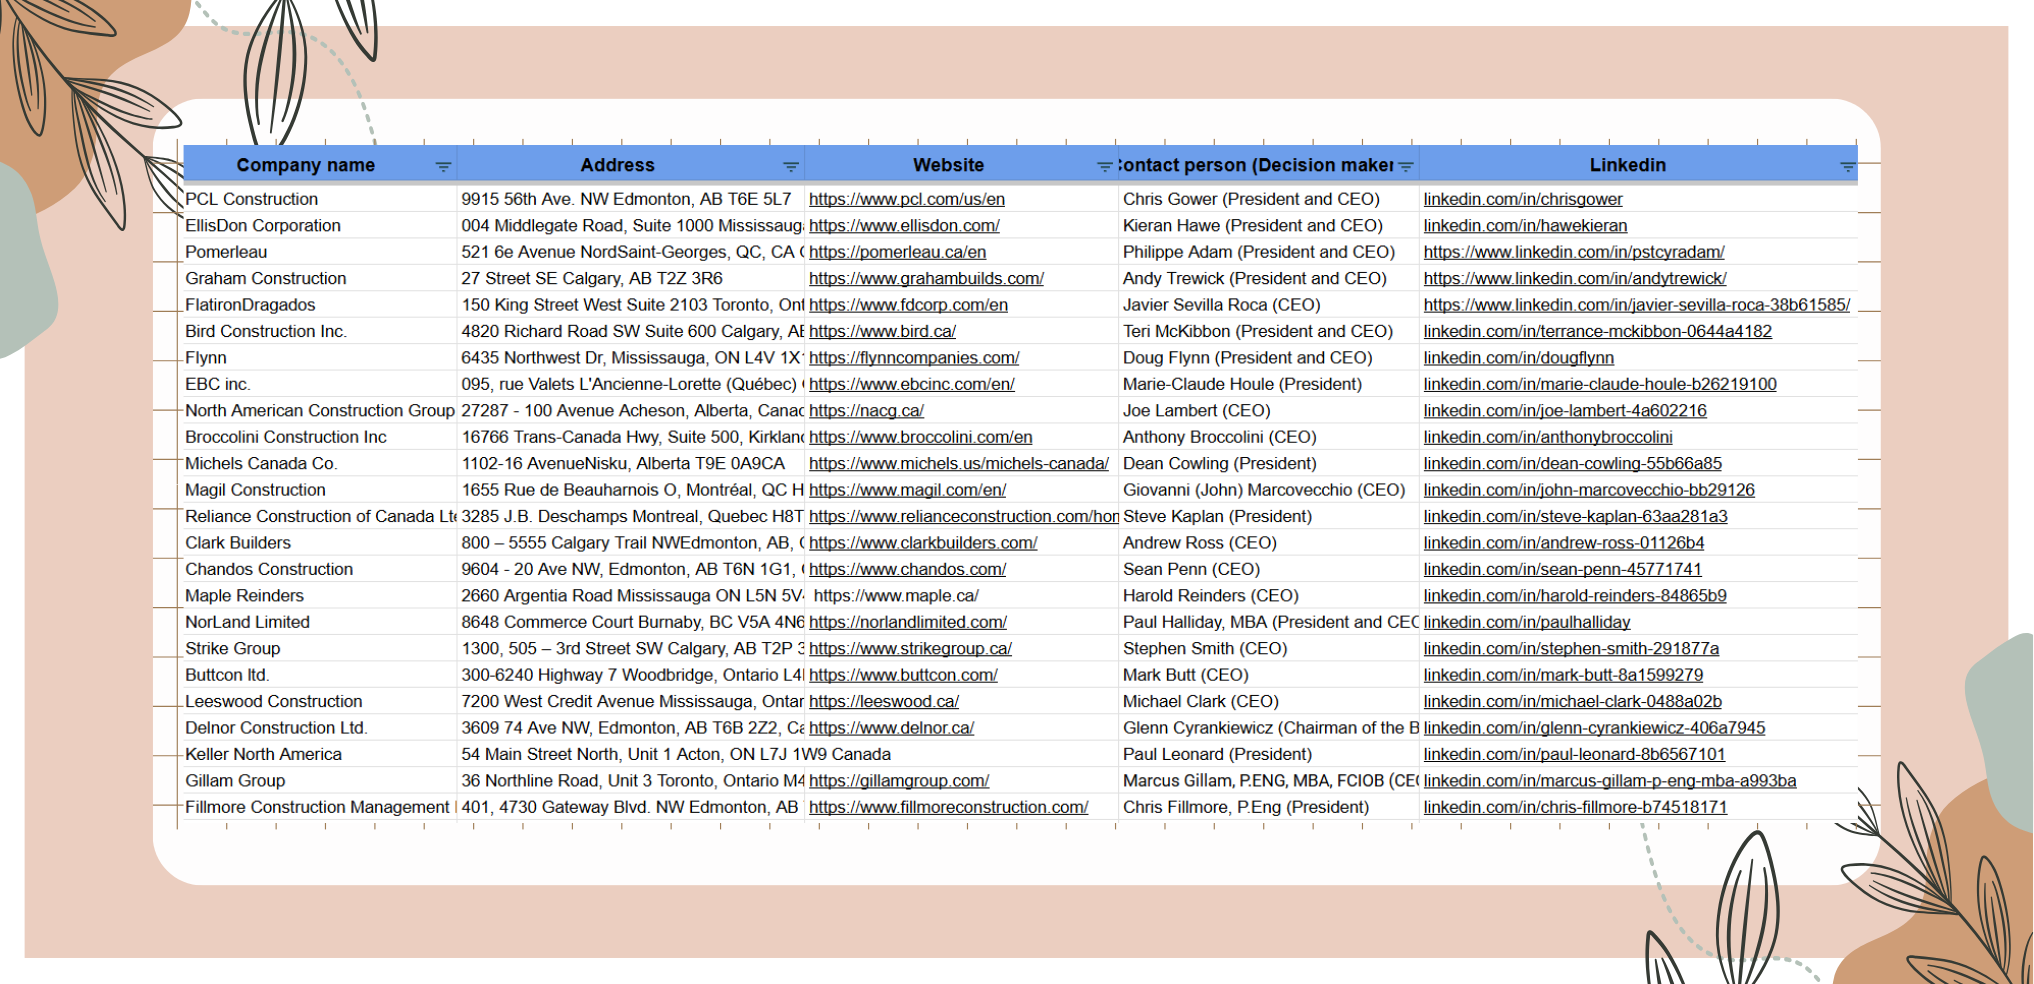Open the marie-claude-houle LinkedIn link

click(1600, 384)
